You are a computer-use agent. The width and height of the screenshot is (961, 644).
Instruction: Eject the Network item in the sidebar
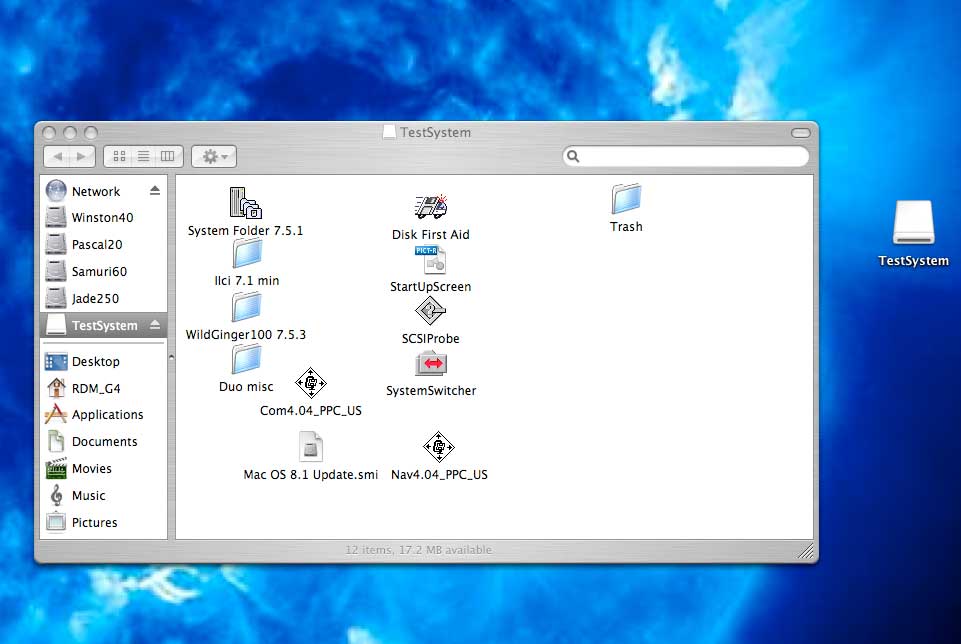point(155,191)
